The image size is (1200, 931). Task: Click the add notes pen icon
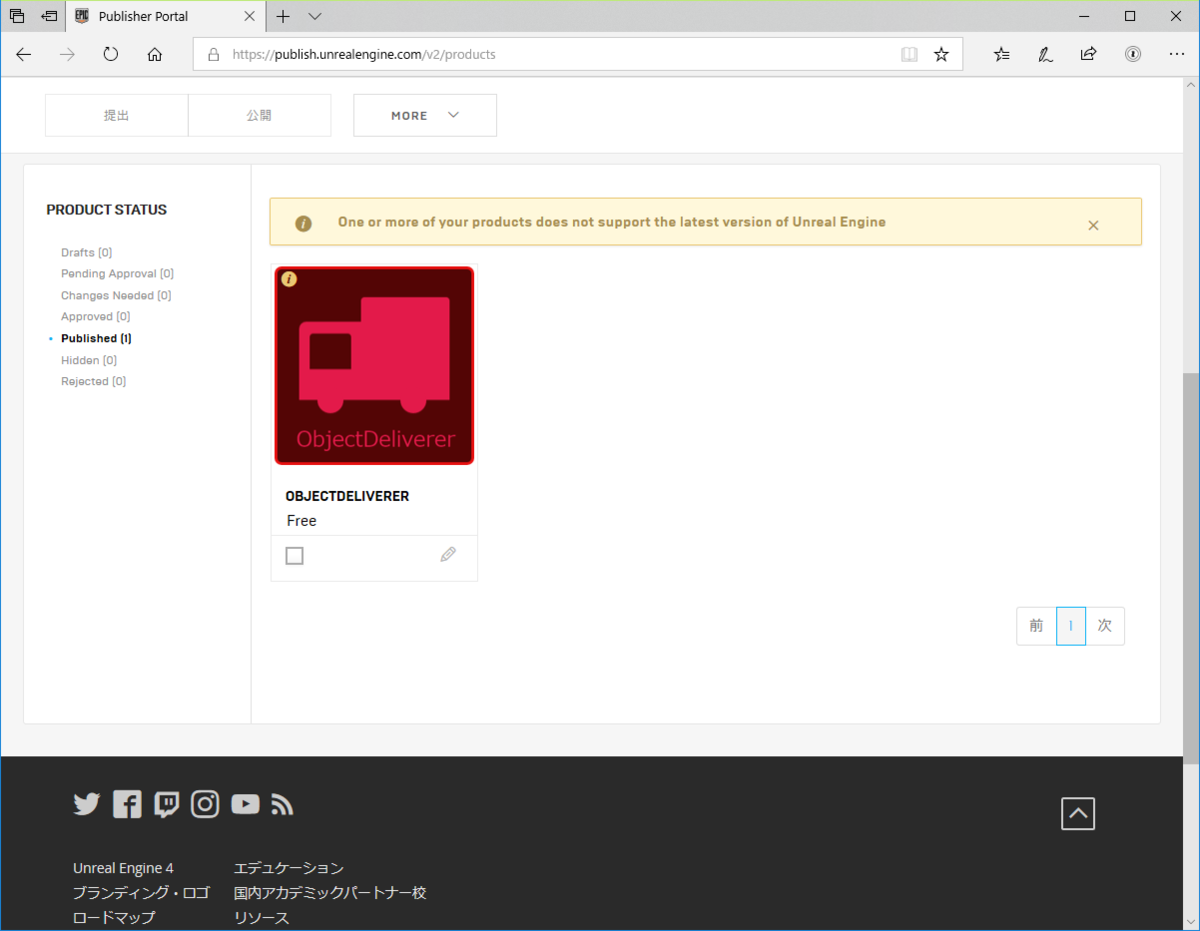click(1045, 55)
